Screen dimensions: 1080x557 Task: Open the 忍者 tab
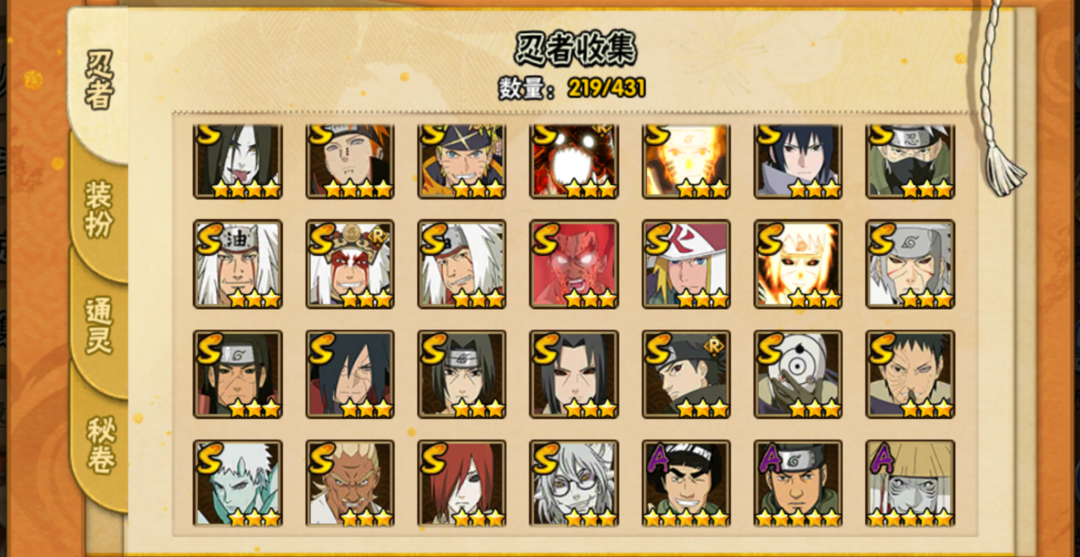coord(98,81)
